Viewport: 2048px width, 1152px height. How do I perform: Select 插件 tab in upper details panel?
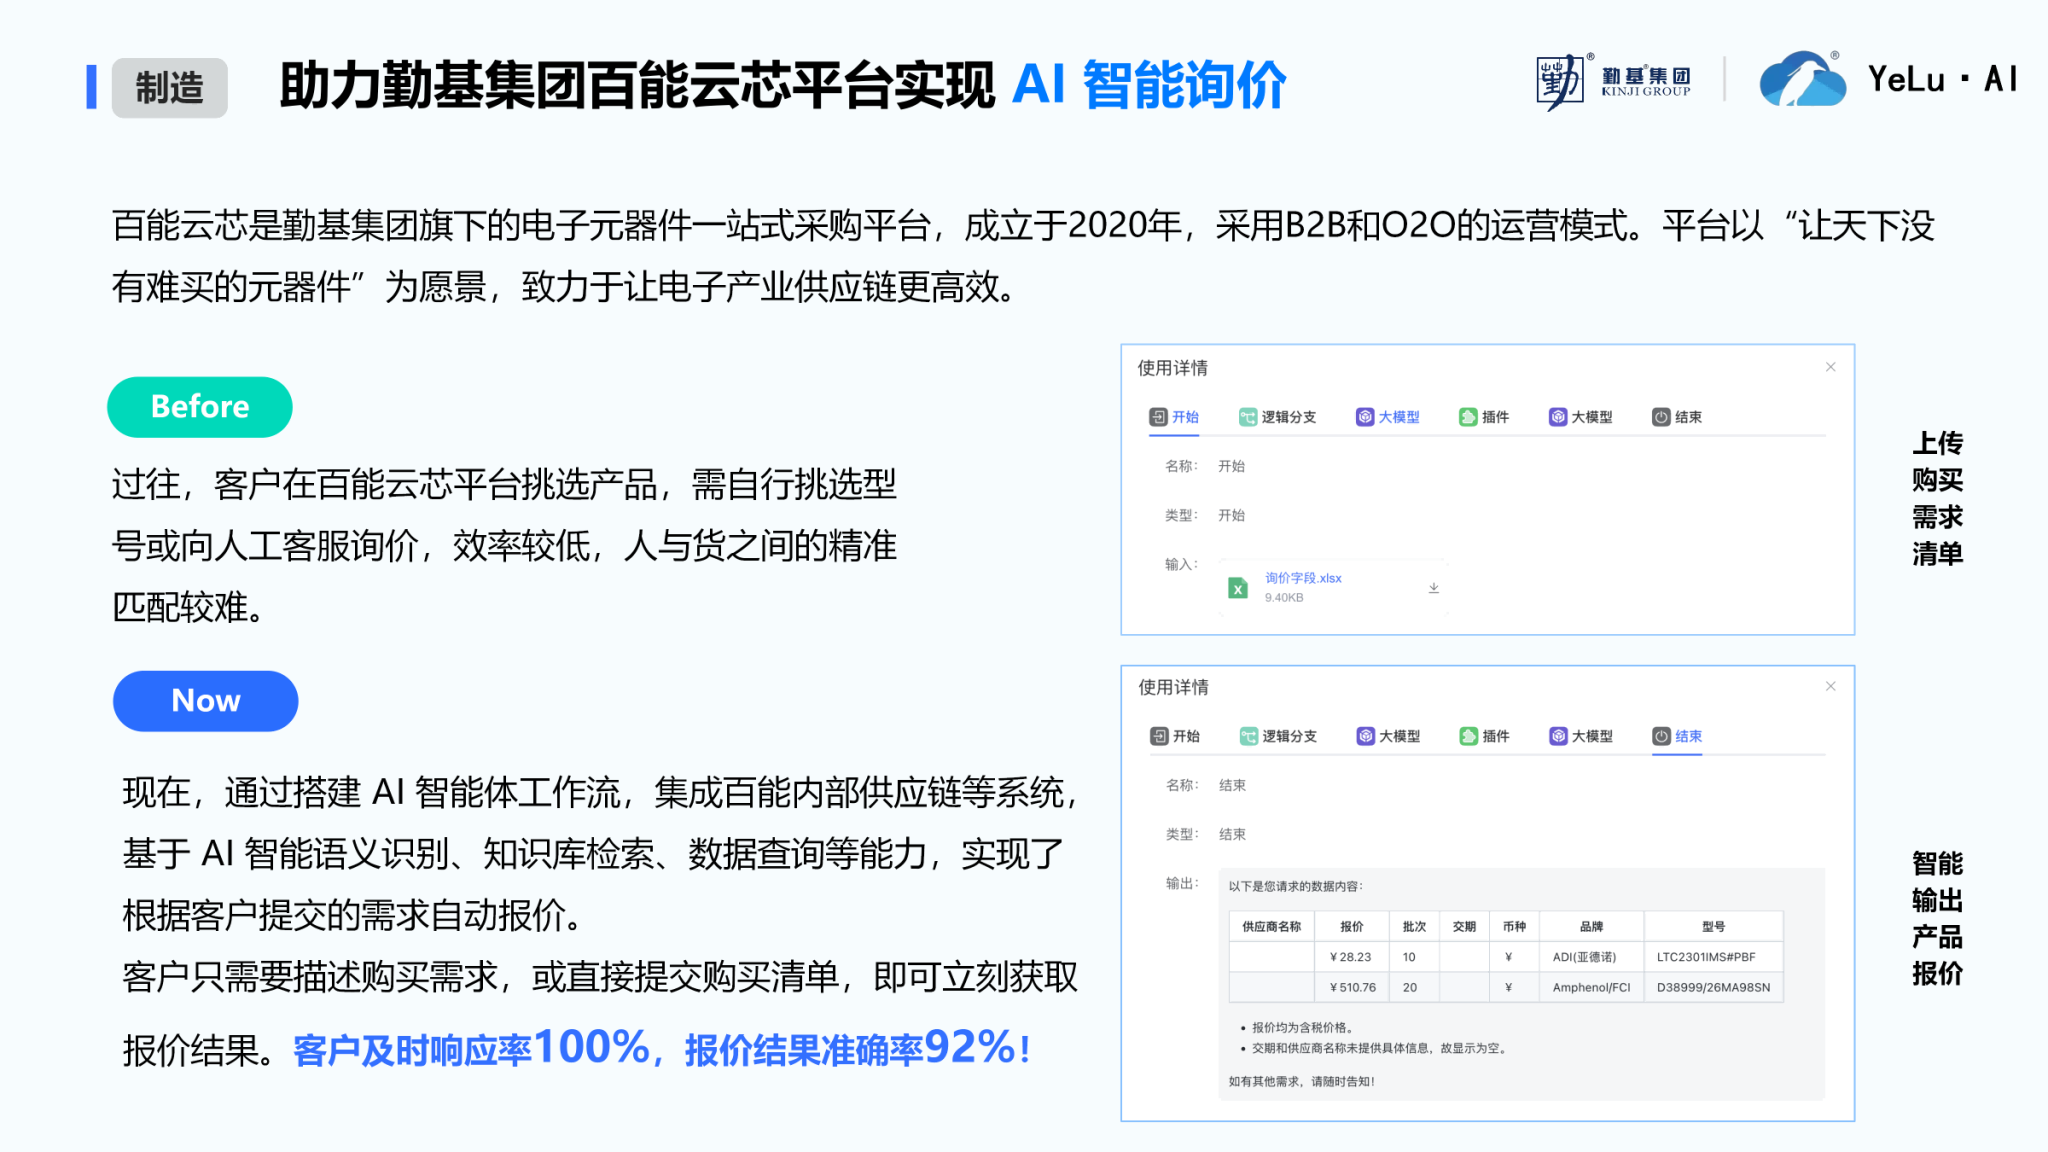tap(1484, 417)
